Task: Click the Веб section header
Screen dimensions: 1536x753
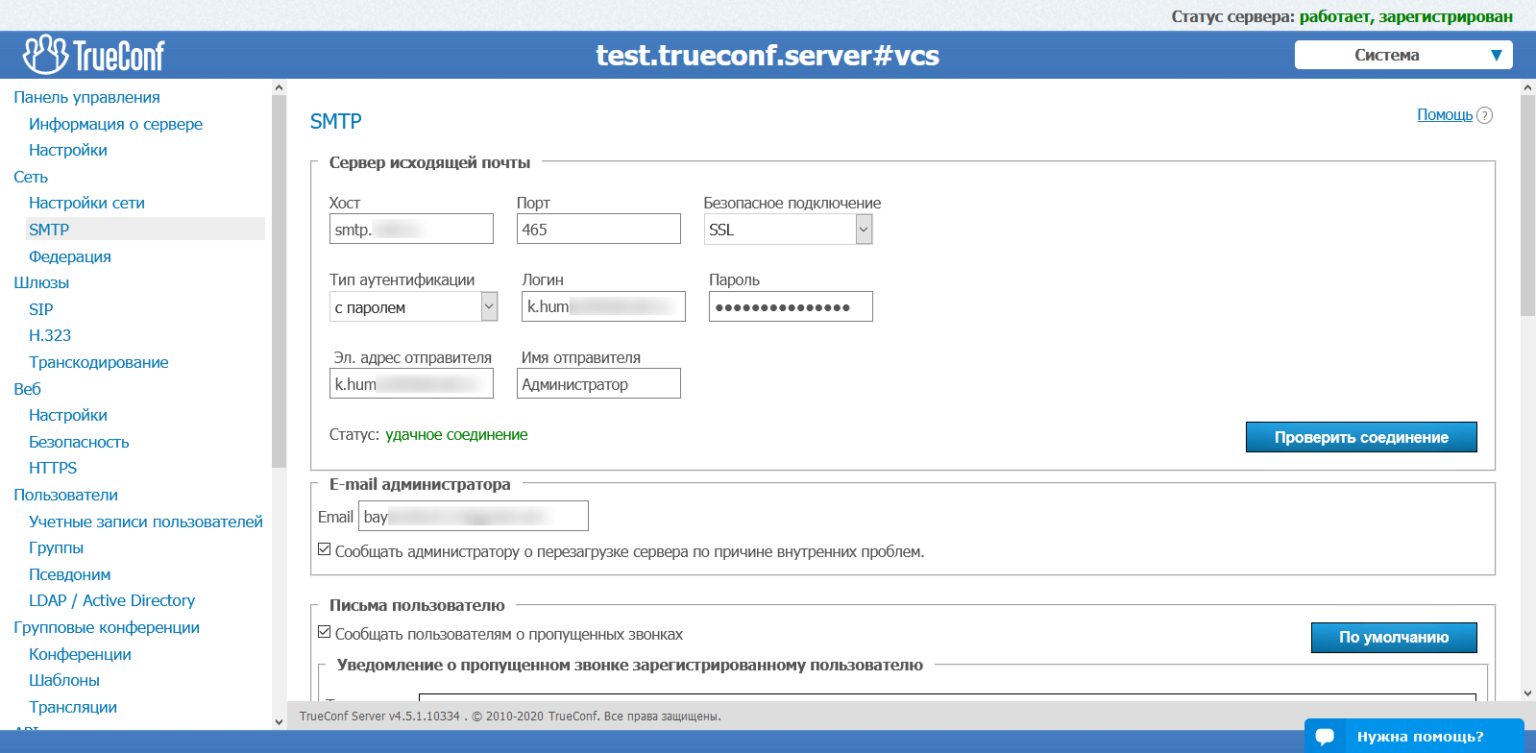Action: click(27, 389)
